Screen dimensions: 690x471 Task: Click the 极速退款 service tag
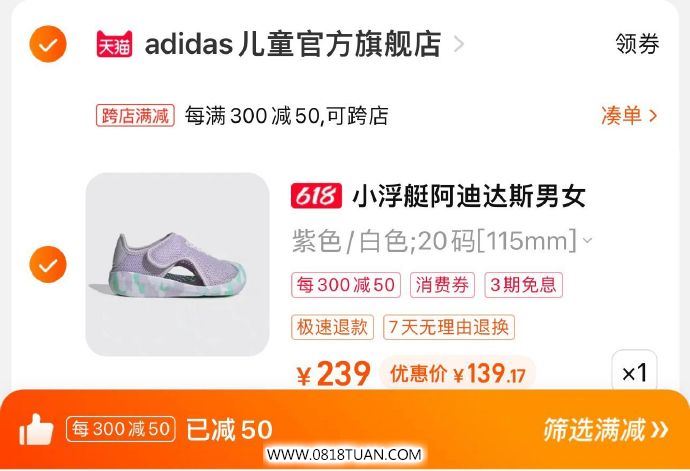332,327
